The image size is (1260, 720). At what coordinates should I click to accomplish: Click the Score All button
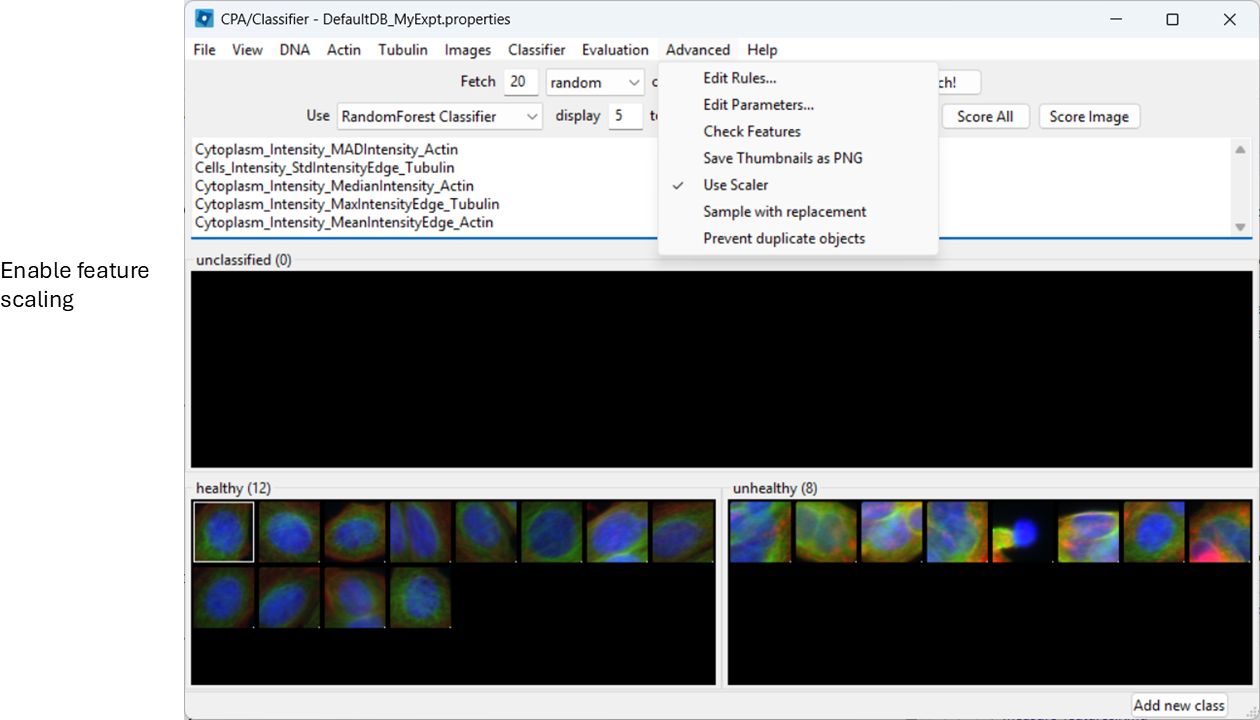[x=985, y=116]
